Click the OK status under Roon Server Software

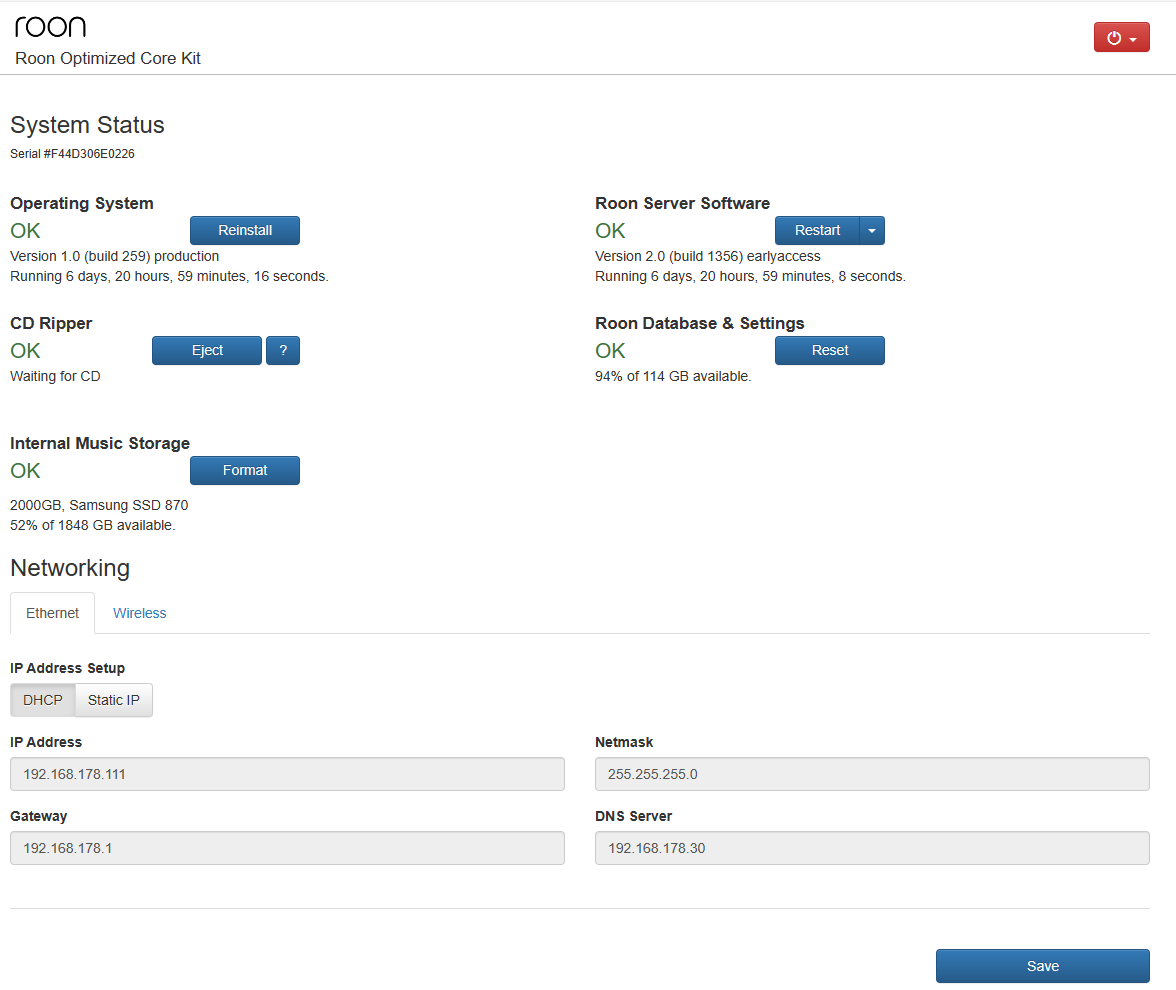(610, 231)
